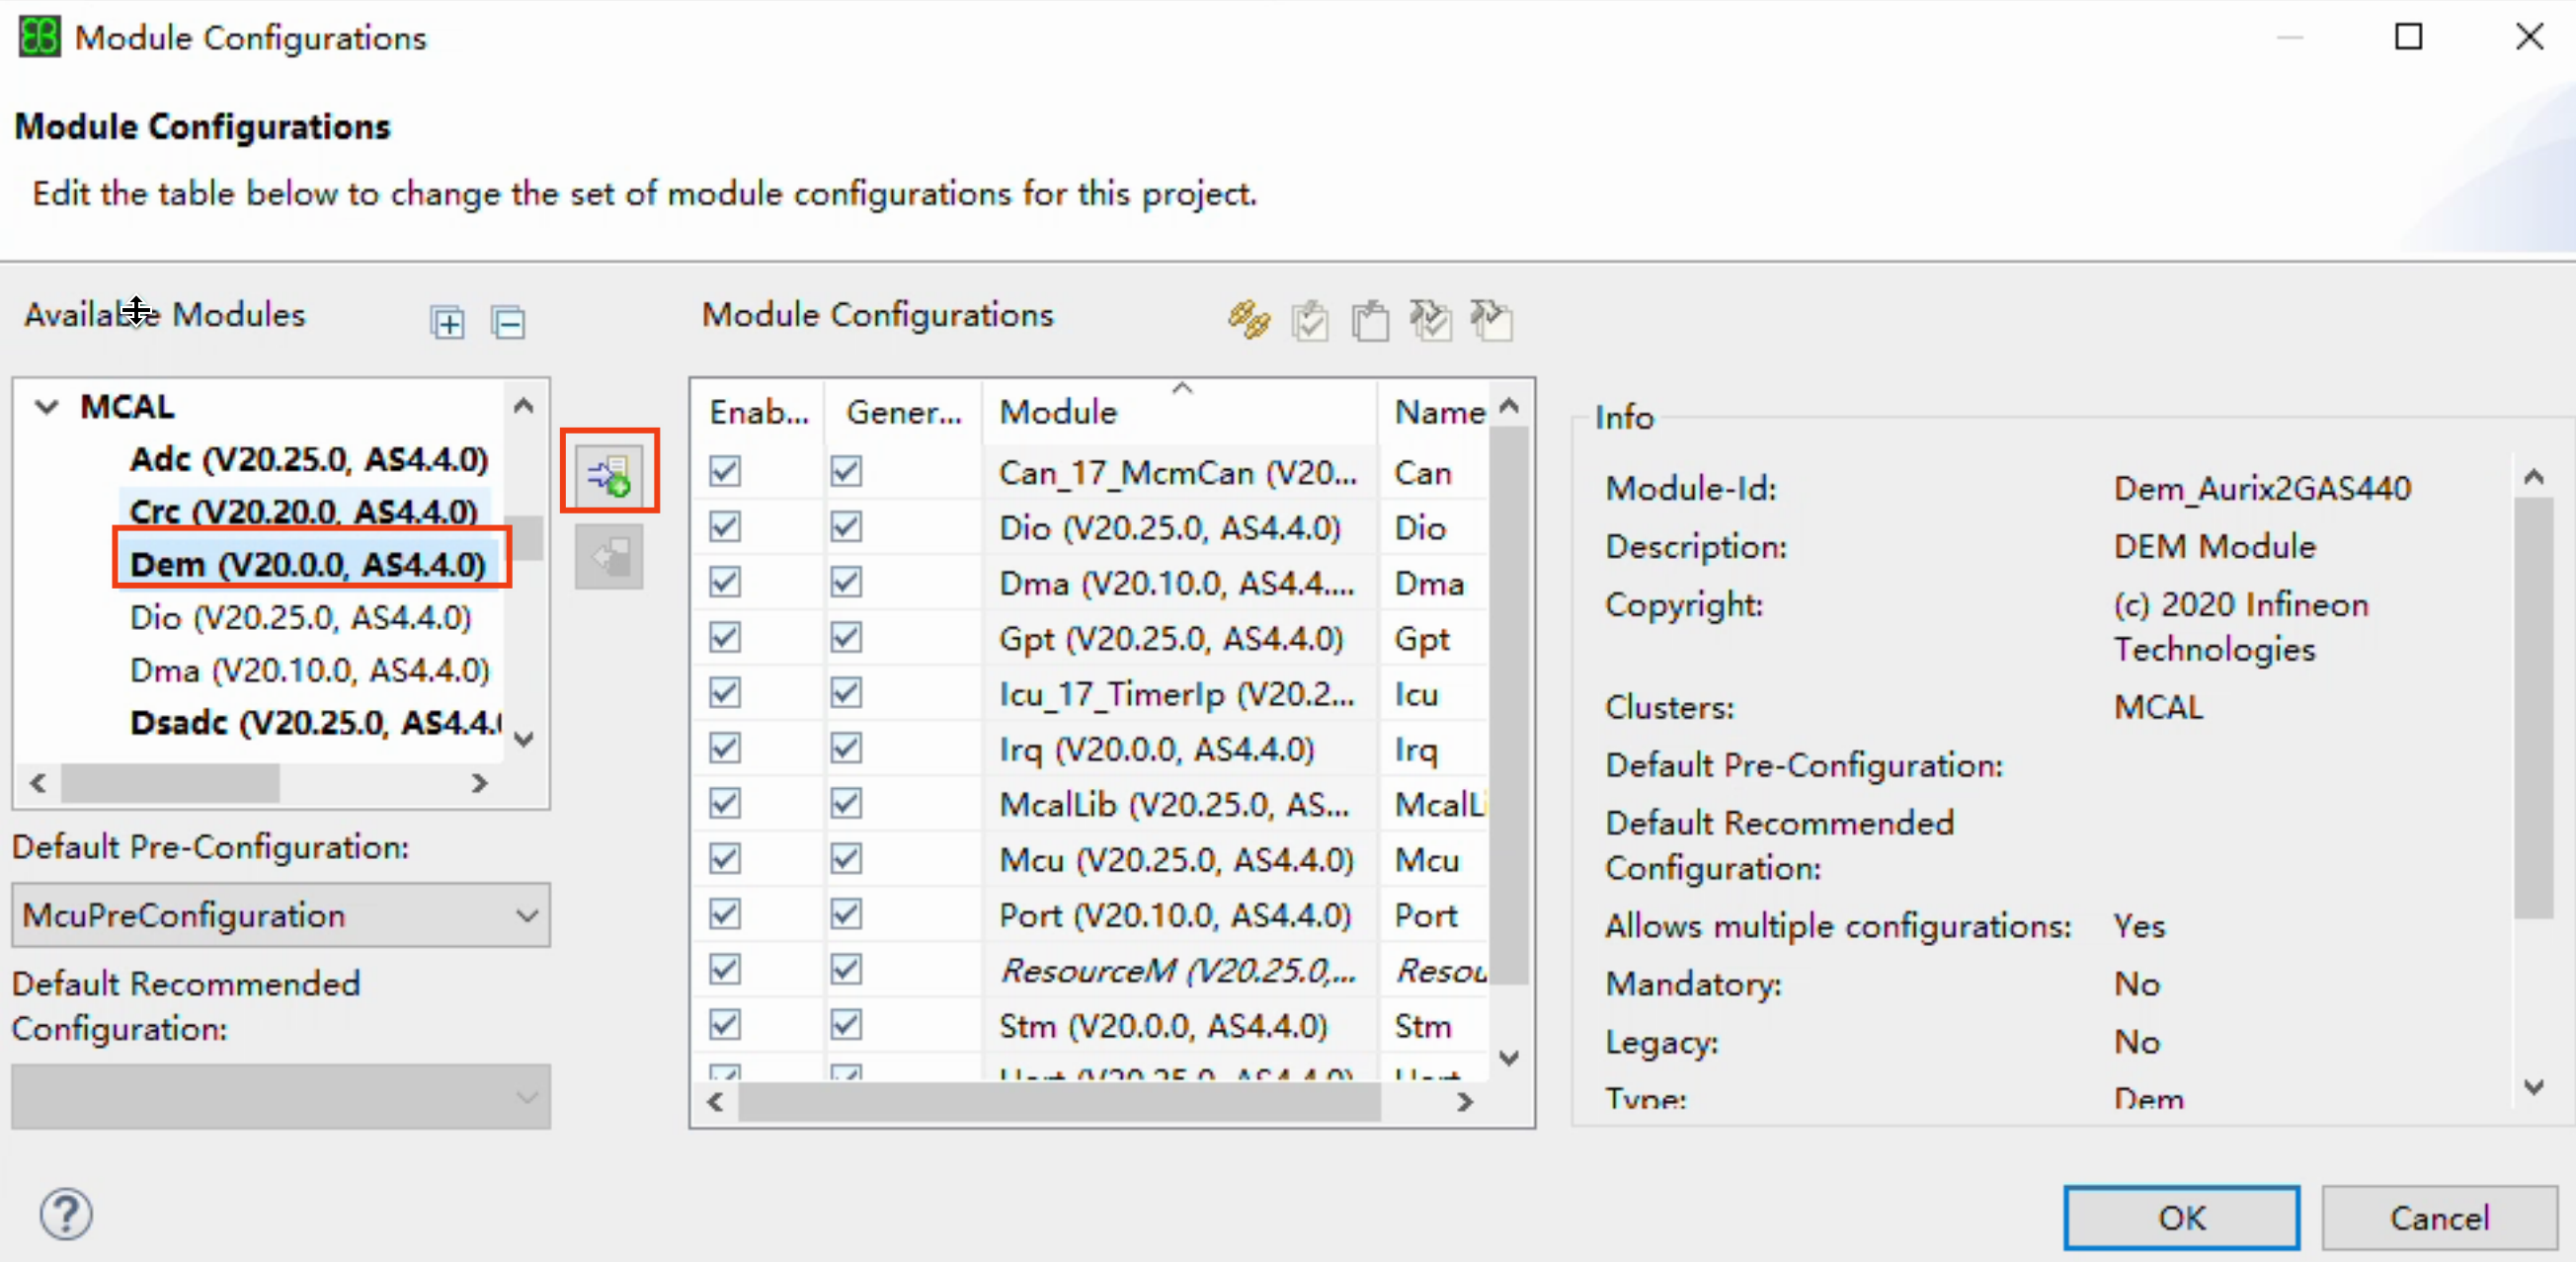This screenshot has width=2576, height=1262.
Task: Click the Name column header
Action: [x=1438, y=412]
